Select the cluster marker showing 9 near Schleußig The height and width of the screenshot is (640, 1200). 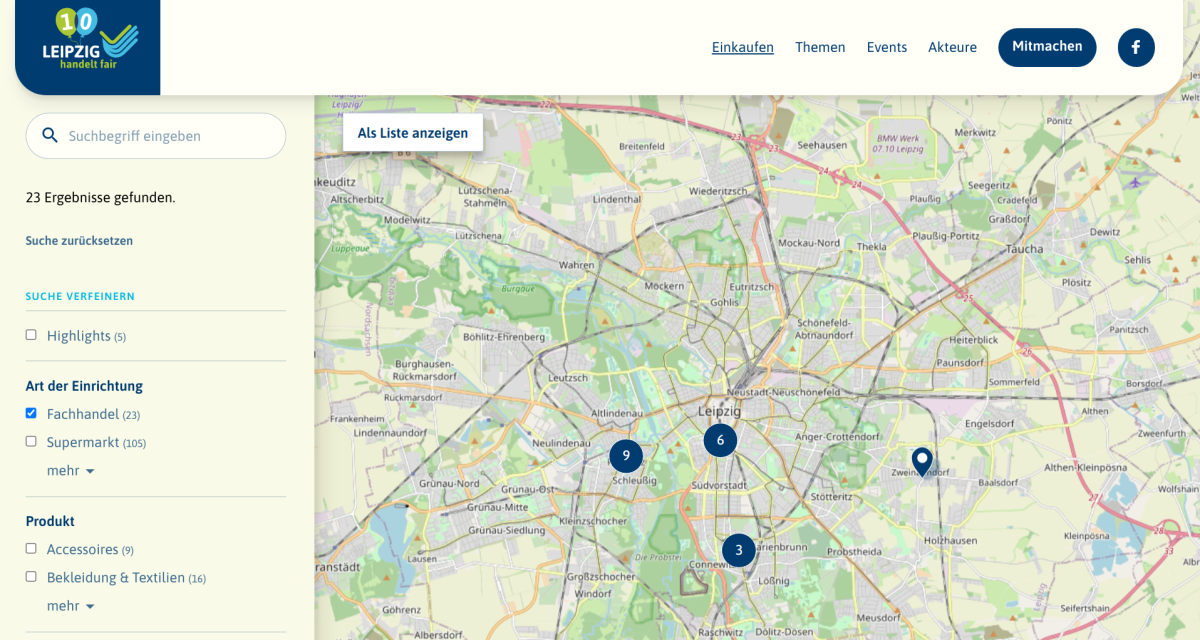[x=626, y=455]
